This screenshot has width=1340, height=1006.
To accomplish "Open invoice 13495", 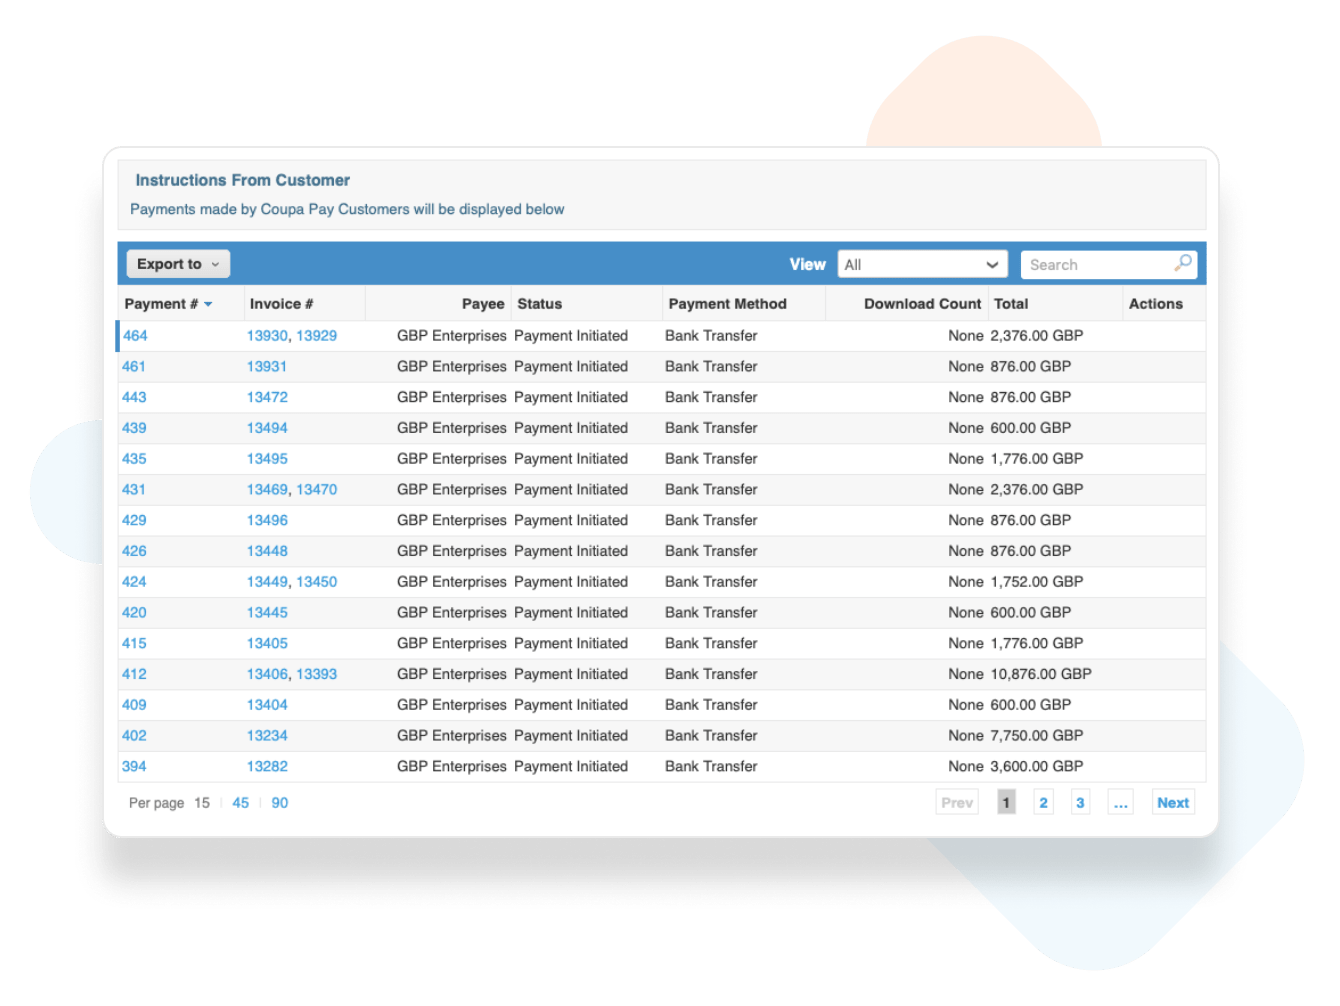I will [x=267, y=459].
